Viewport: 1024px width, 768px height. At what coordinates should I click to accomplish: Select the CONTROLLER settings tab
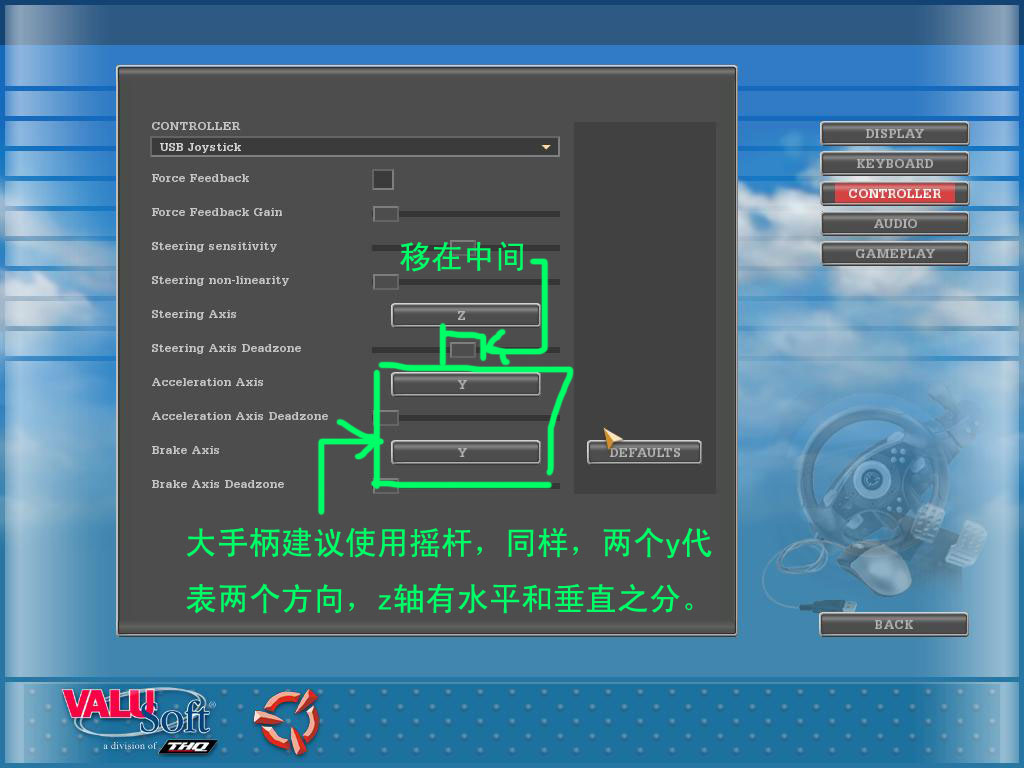(x=894, y=193)
